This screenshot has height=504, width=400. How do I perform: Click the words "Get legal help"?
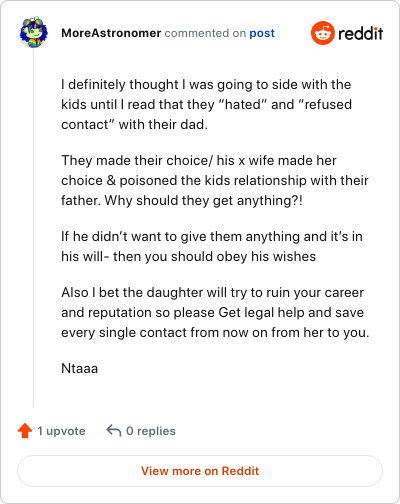click(x=262, y=313)
